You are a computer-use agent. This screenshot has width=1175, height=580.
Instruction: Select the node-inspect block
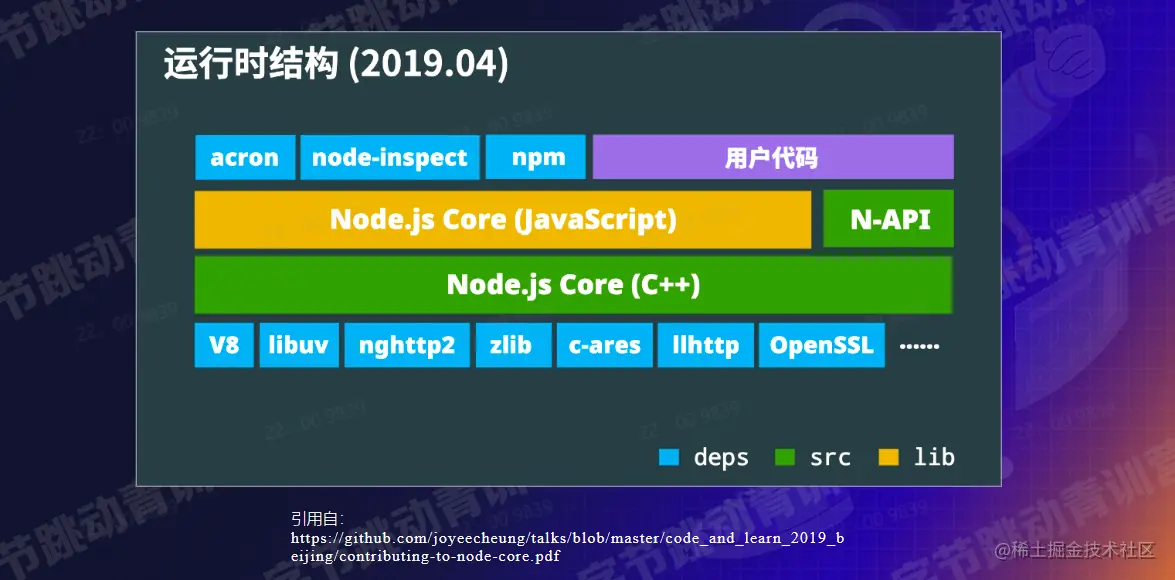(390, 157)
